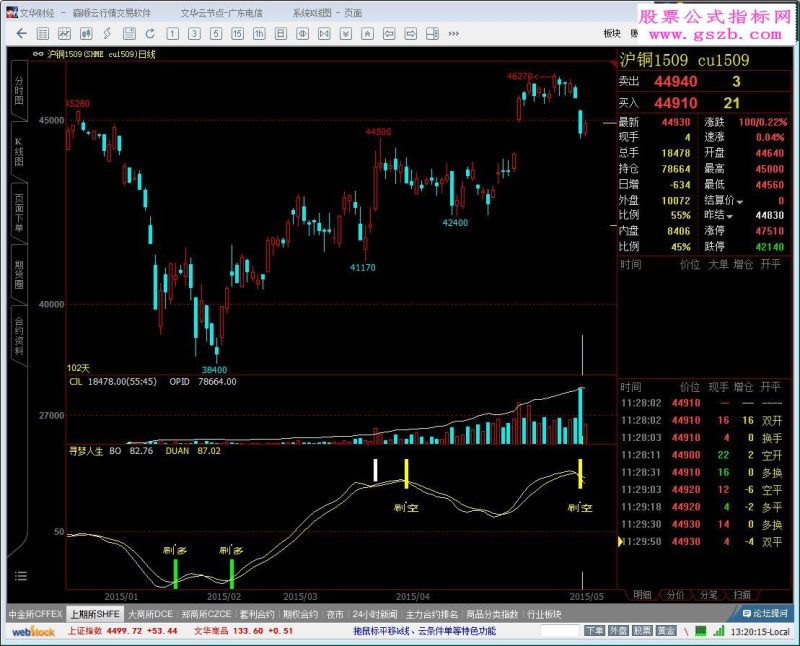Click the white signal bar marker
The image size is (800, 646).
[376, 470]
